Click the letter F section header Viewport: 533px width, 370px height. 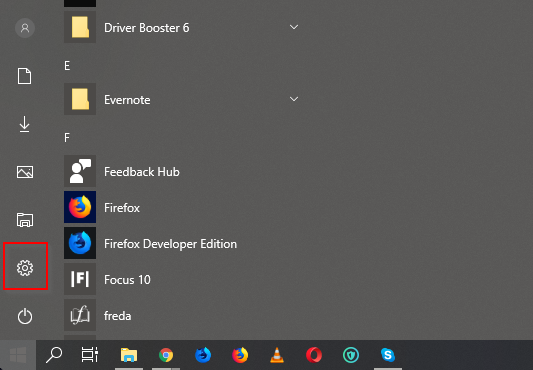(x=67, y=138)
